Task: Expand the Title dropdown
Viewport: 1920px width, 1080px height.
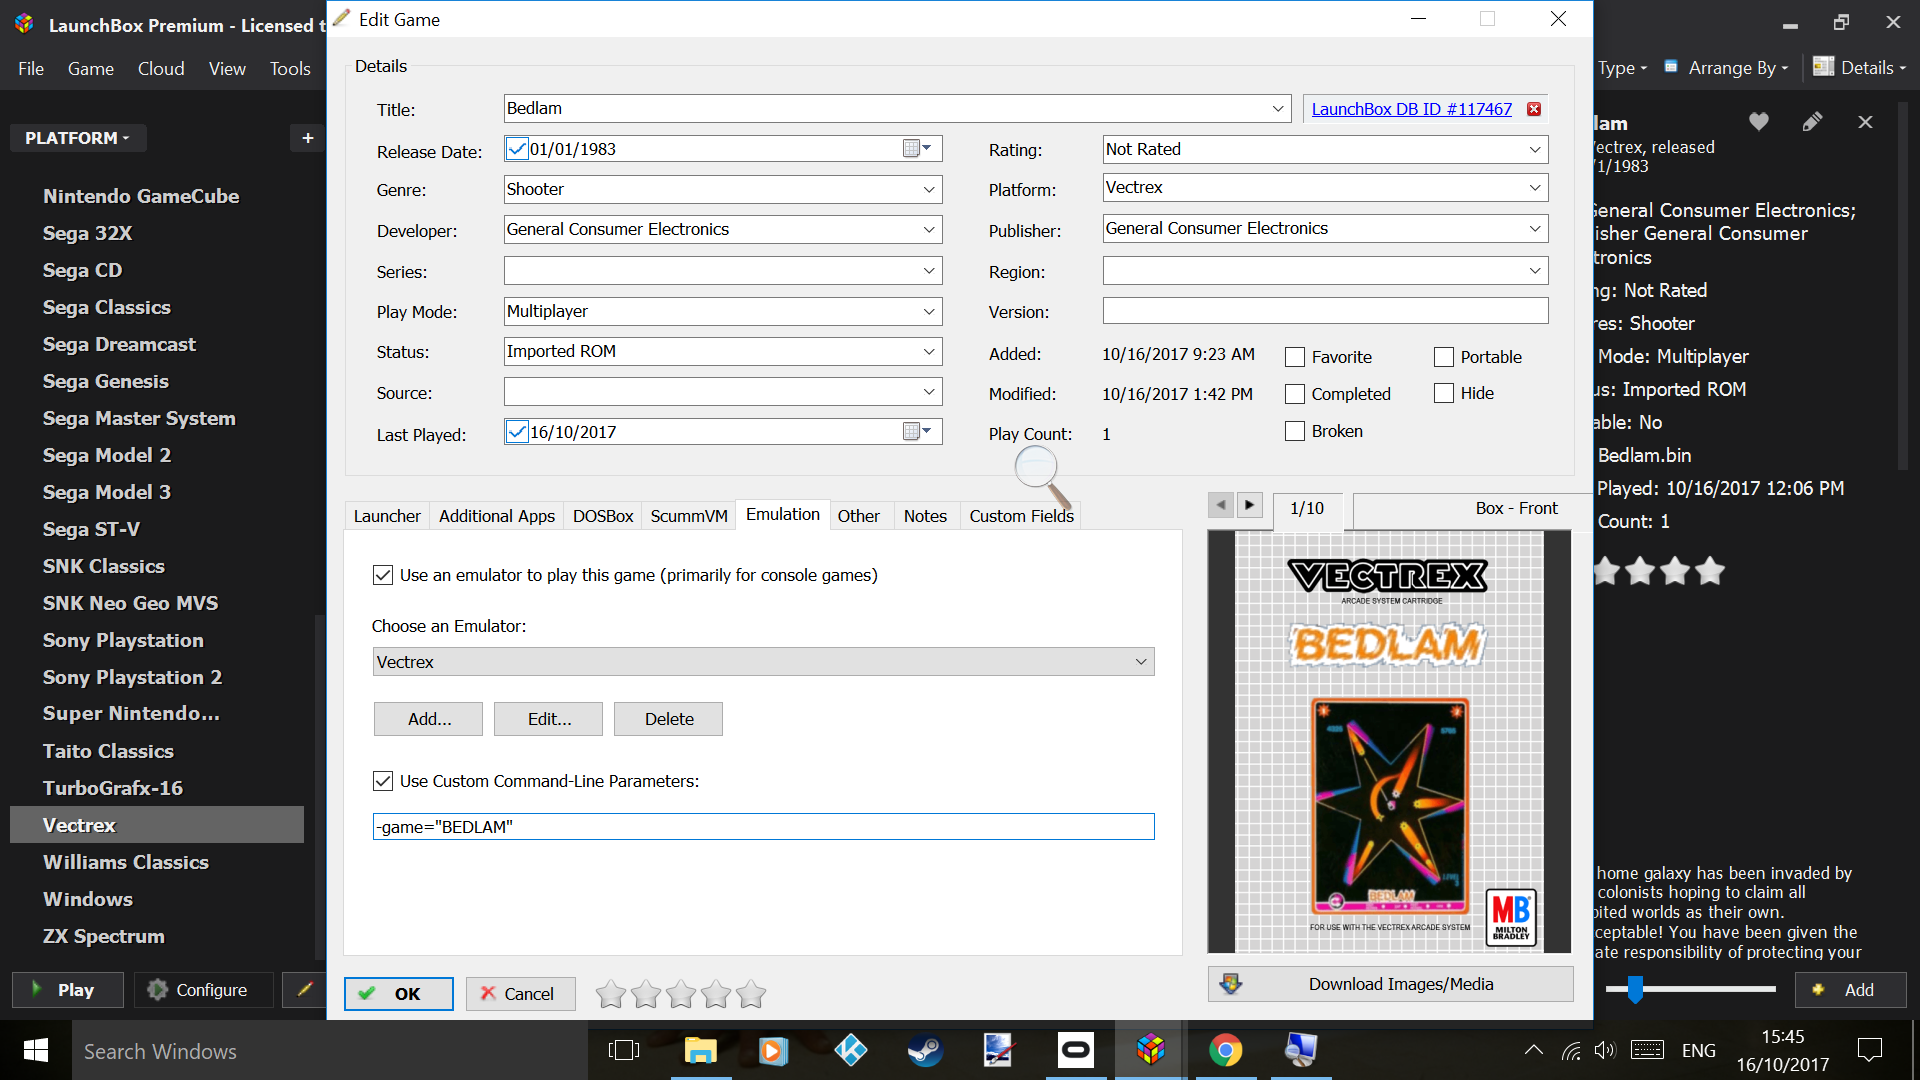Action: click(x=1278, y=108)
